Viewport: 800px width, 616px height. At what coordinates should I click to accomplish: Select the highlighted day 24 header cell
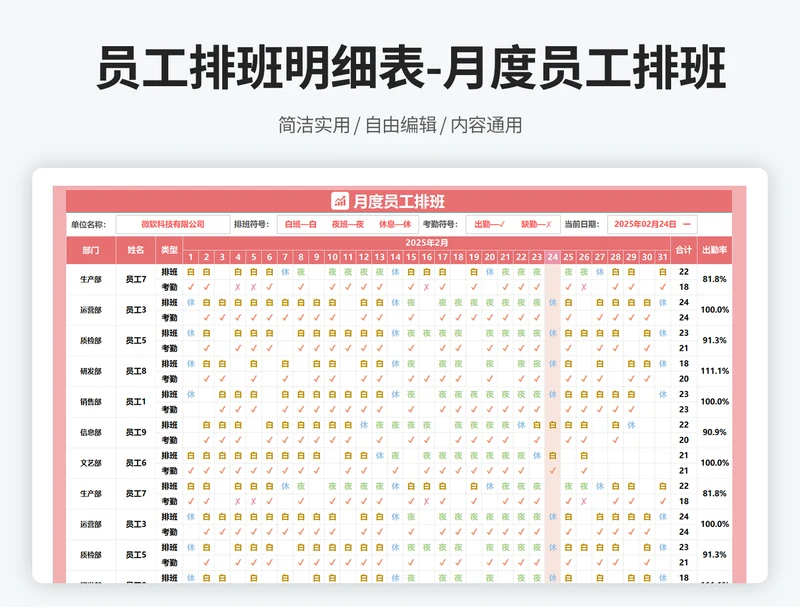pos(553,257)
